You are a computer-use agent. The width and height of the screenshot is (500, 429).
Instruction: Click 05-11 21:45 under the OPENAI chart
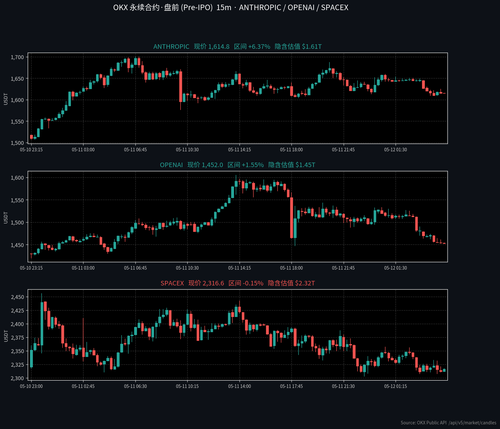point(343,268)
